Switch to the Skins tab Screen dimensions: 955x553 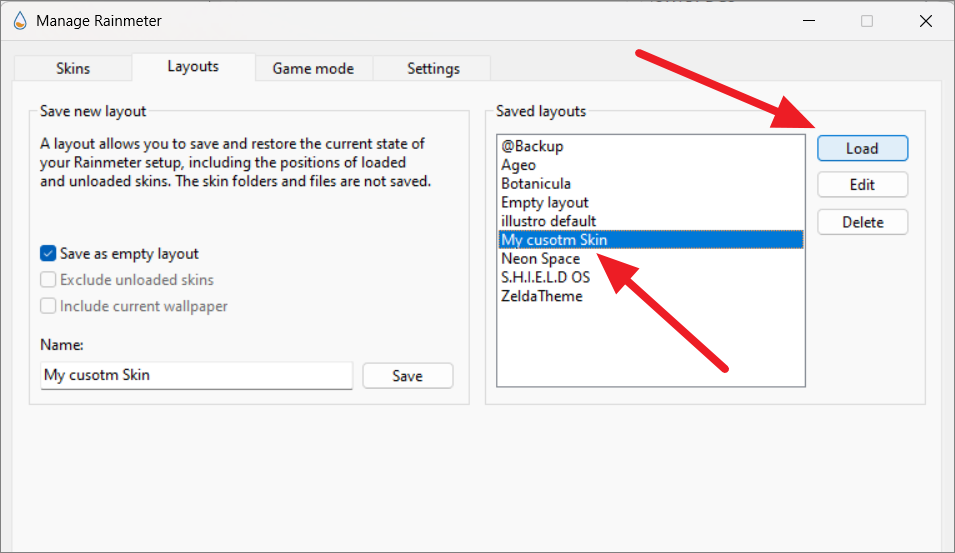[x=72, y=68]
